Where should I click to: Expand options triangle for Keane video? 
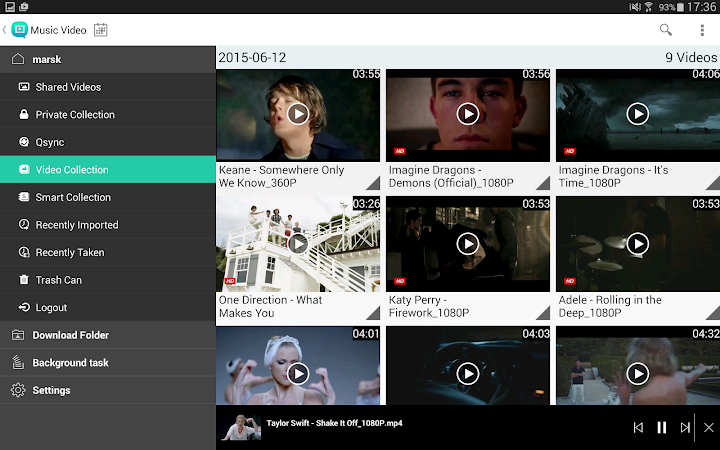[374, 184]
